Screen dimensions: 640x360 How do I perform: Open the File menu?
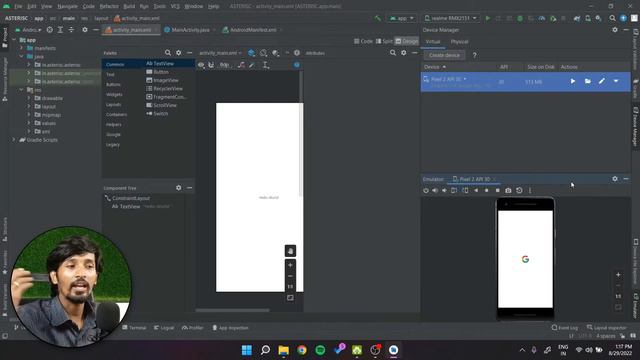click(18, 7)
